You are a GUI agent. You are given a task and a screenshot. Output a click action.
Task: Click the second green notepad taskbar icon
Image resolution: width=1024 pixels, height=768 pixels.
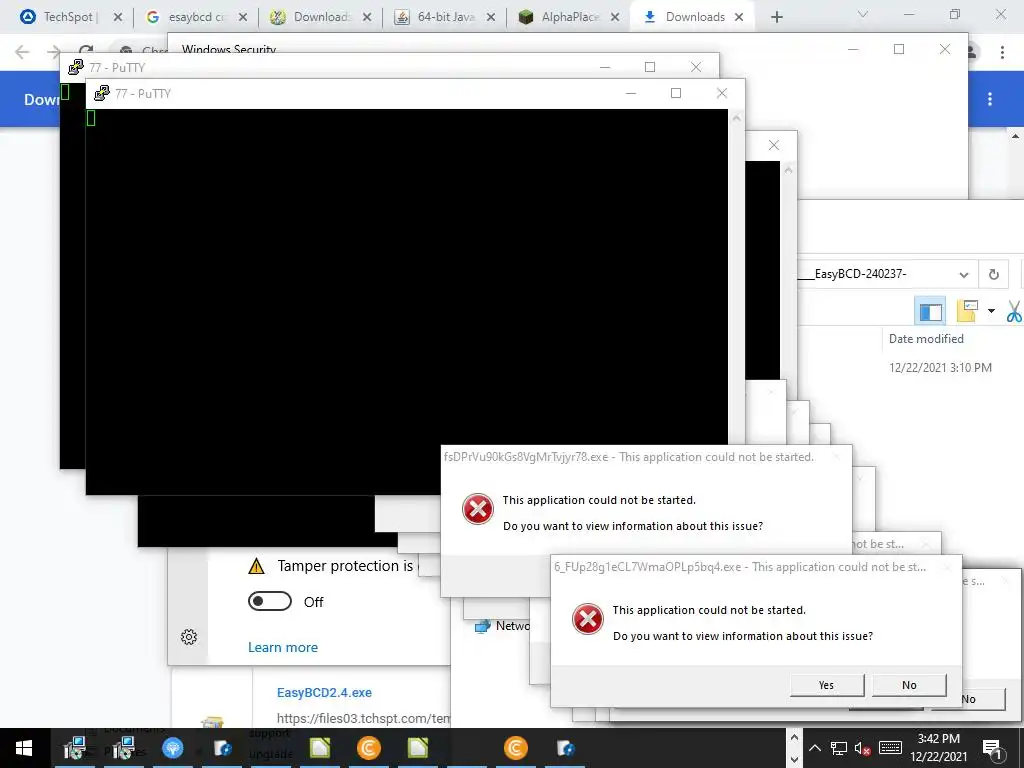coord(418,748)
